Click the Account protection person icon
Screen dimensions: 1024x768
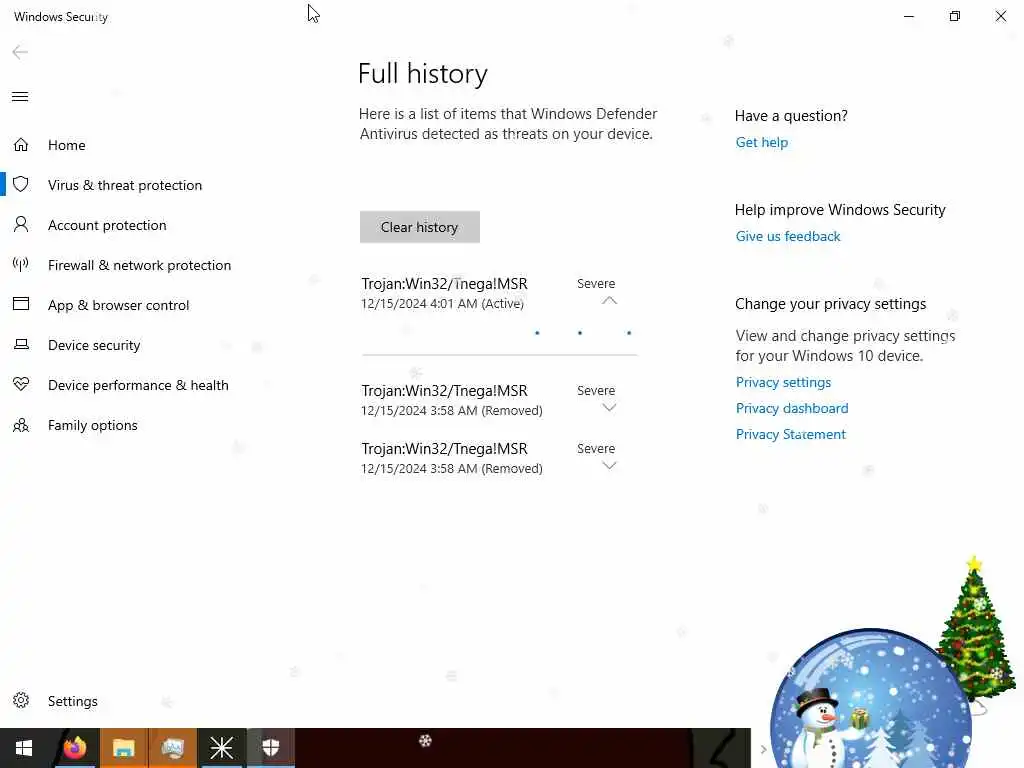point(21,225)
